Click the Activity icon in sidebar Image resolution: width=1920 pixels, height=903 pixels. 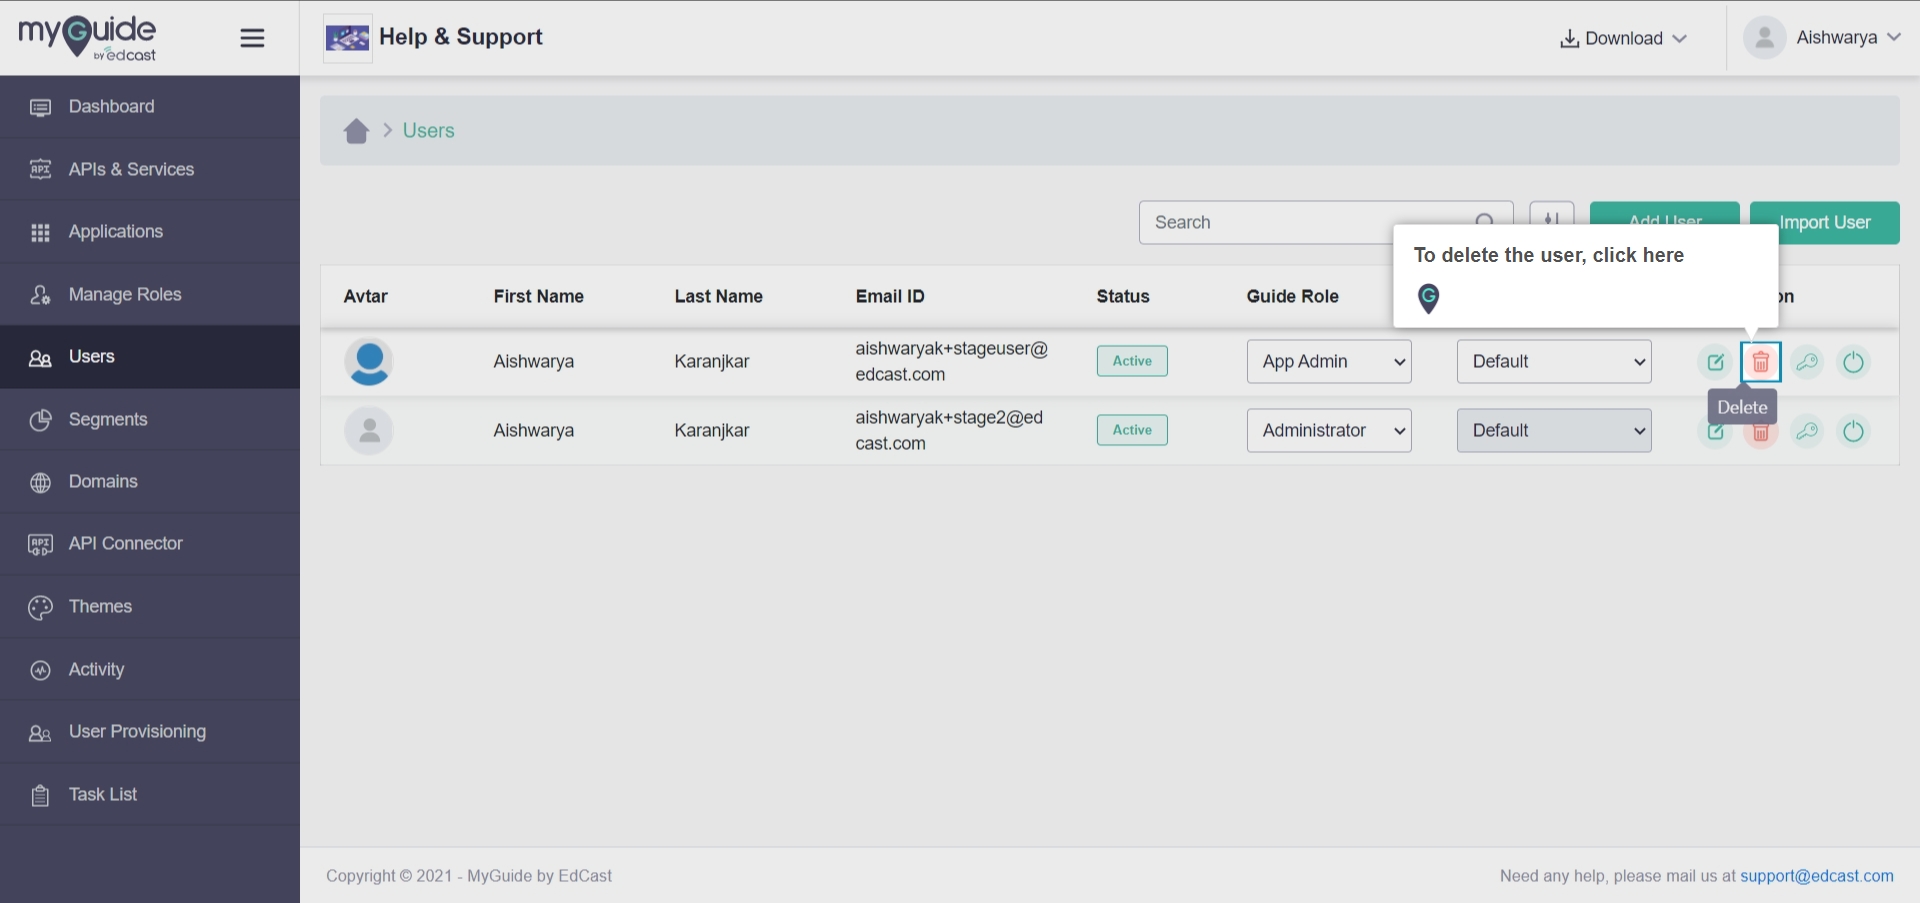click(x=40, y=670)
